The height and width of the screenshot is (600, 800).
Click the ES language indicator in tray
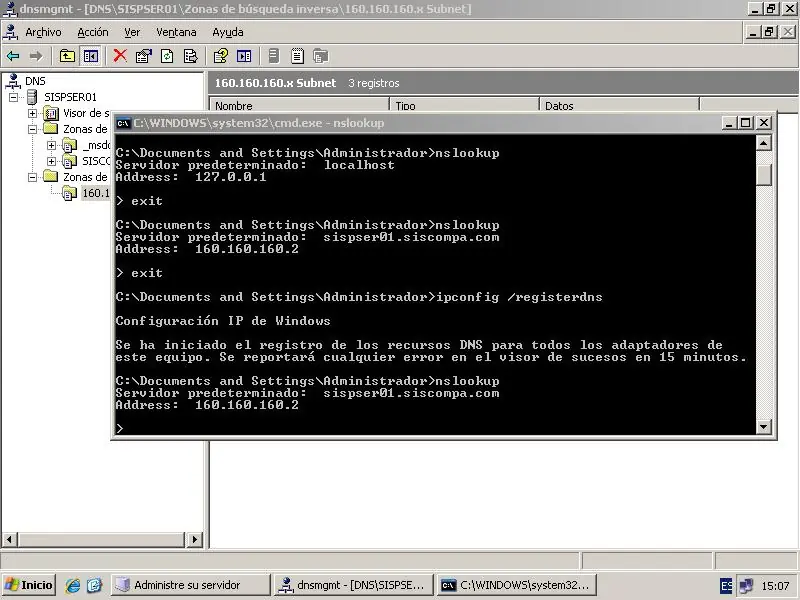coord(726,586)
